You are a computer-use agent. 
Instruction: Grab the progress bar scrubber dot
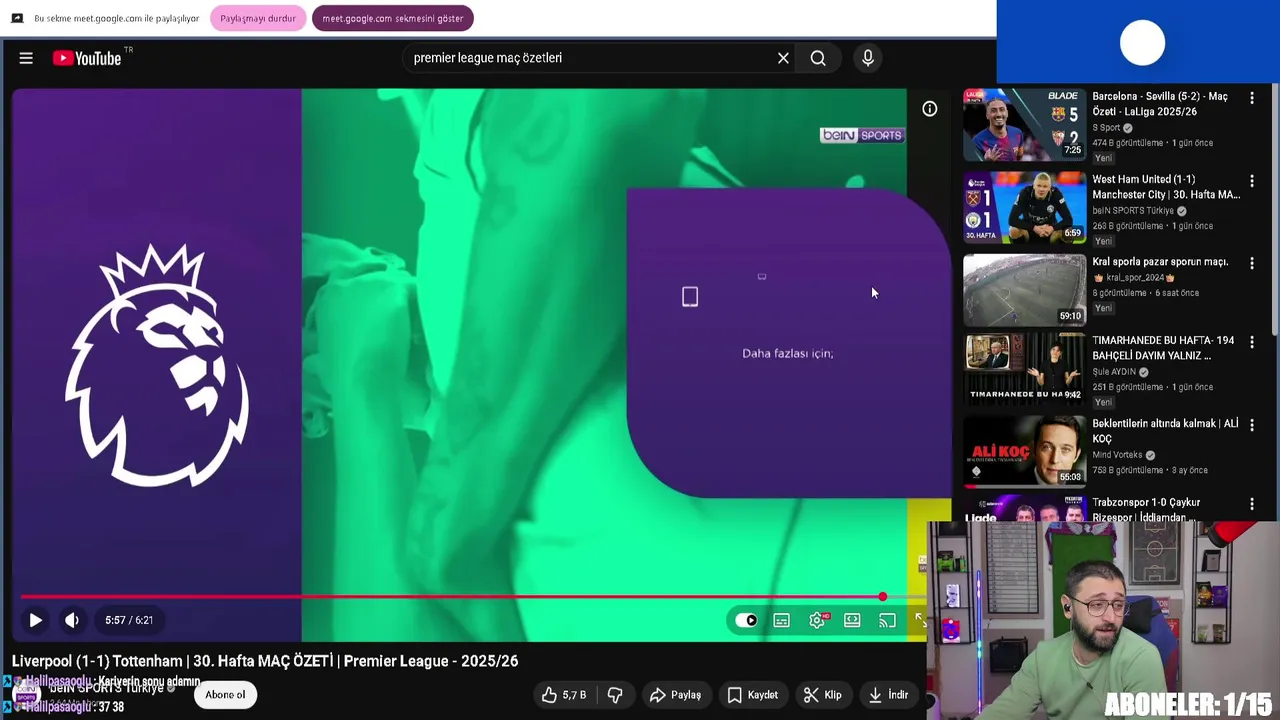coord(882,597)
